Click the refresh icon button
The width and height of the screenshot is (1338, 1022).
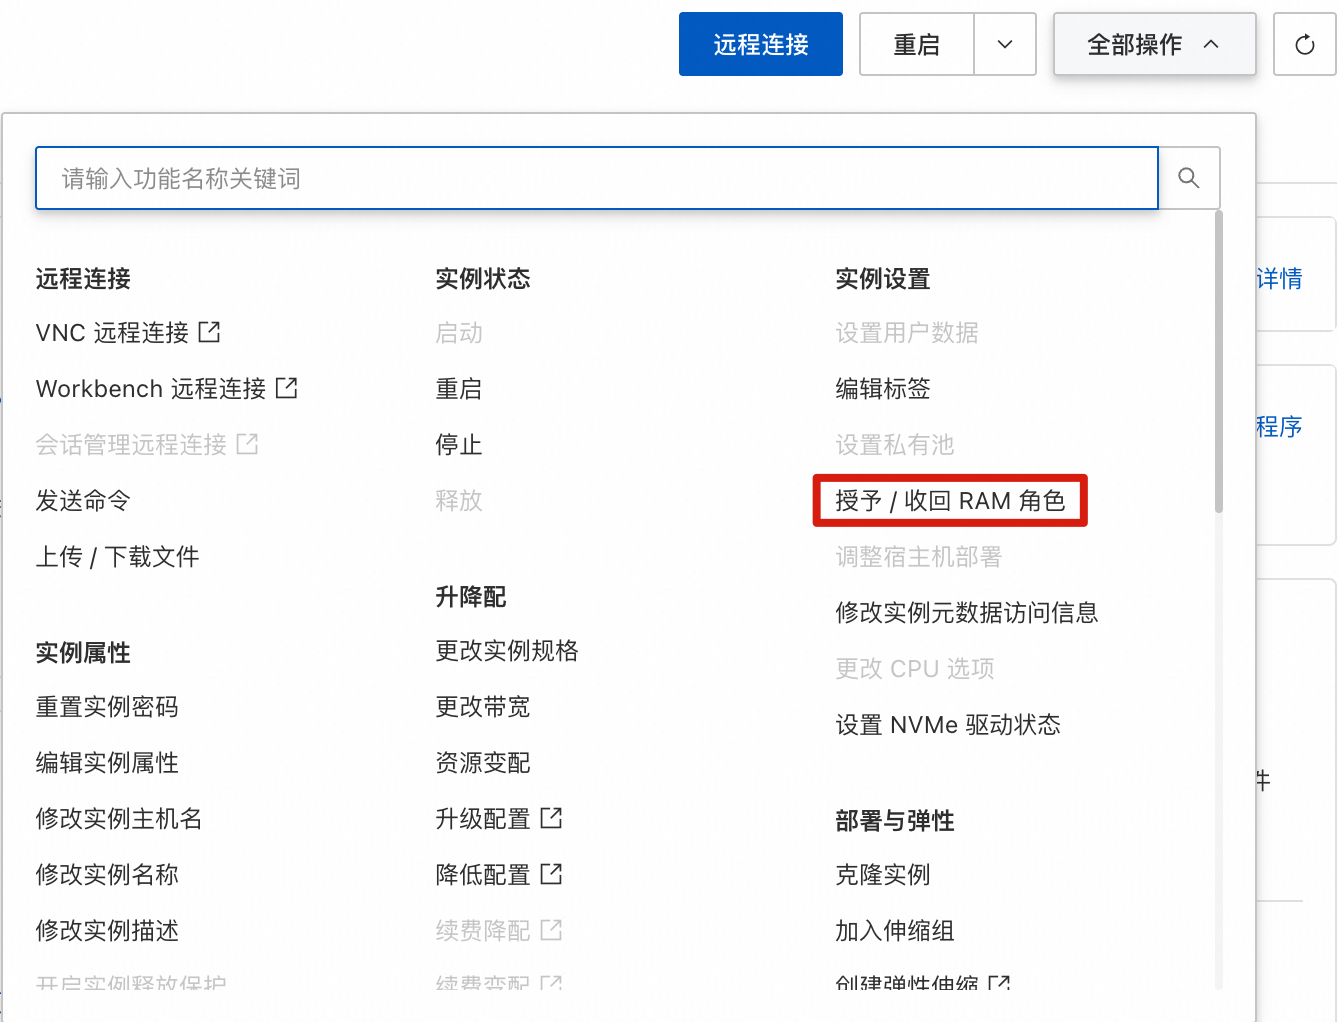[1304, 44]
